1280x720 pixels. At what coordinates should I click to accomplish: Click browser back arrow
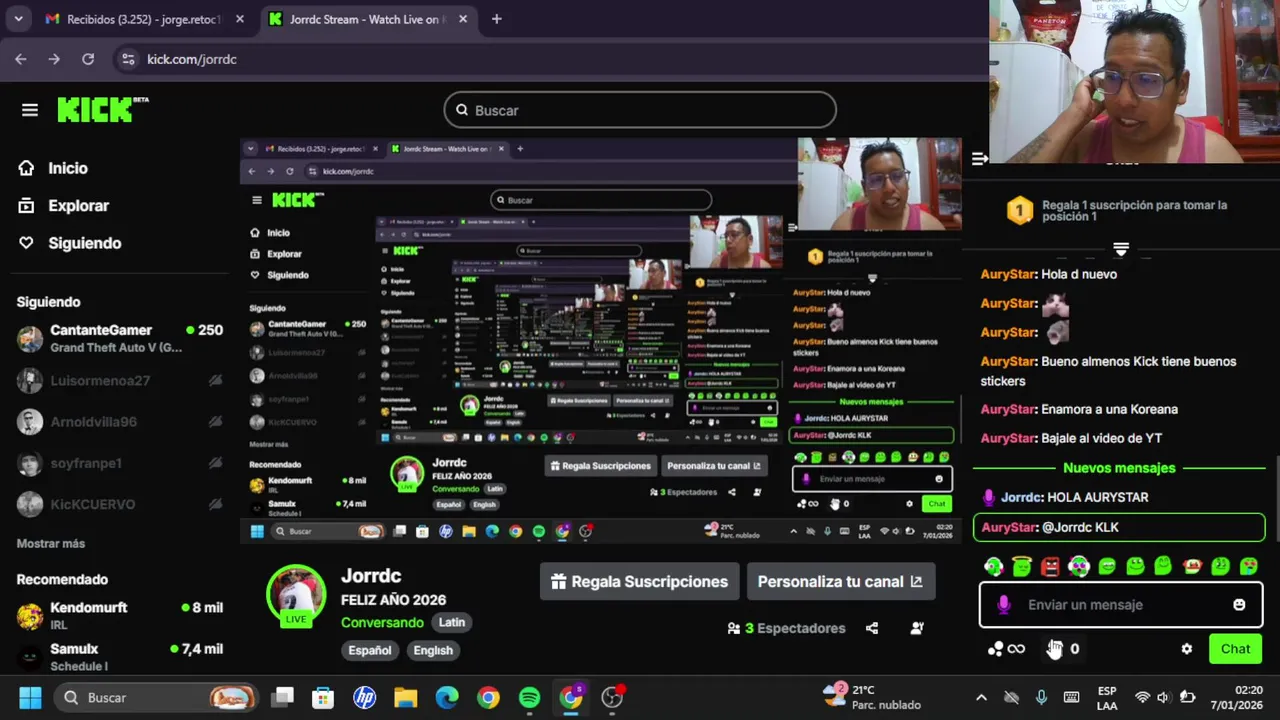tap(21, 59)
